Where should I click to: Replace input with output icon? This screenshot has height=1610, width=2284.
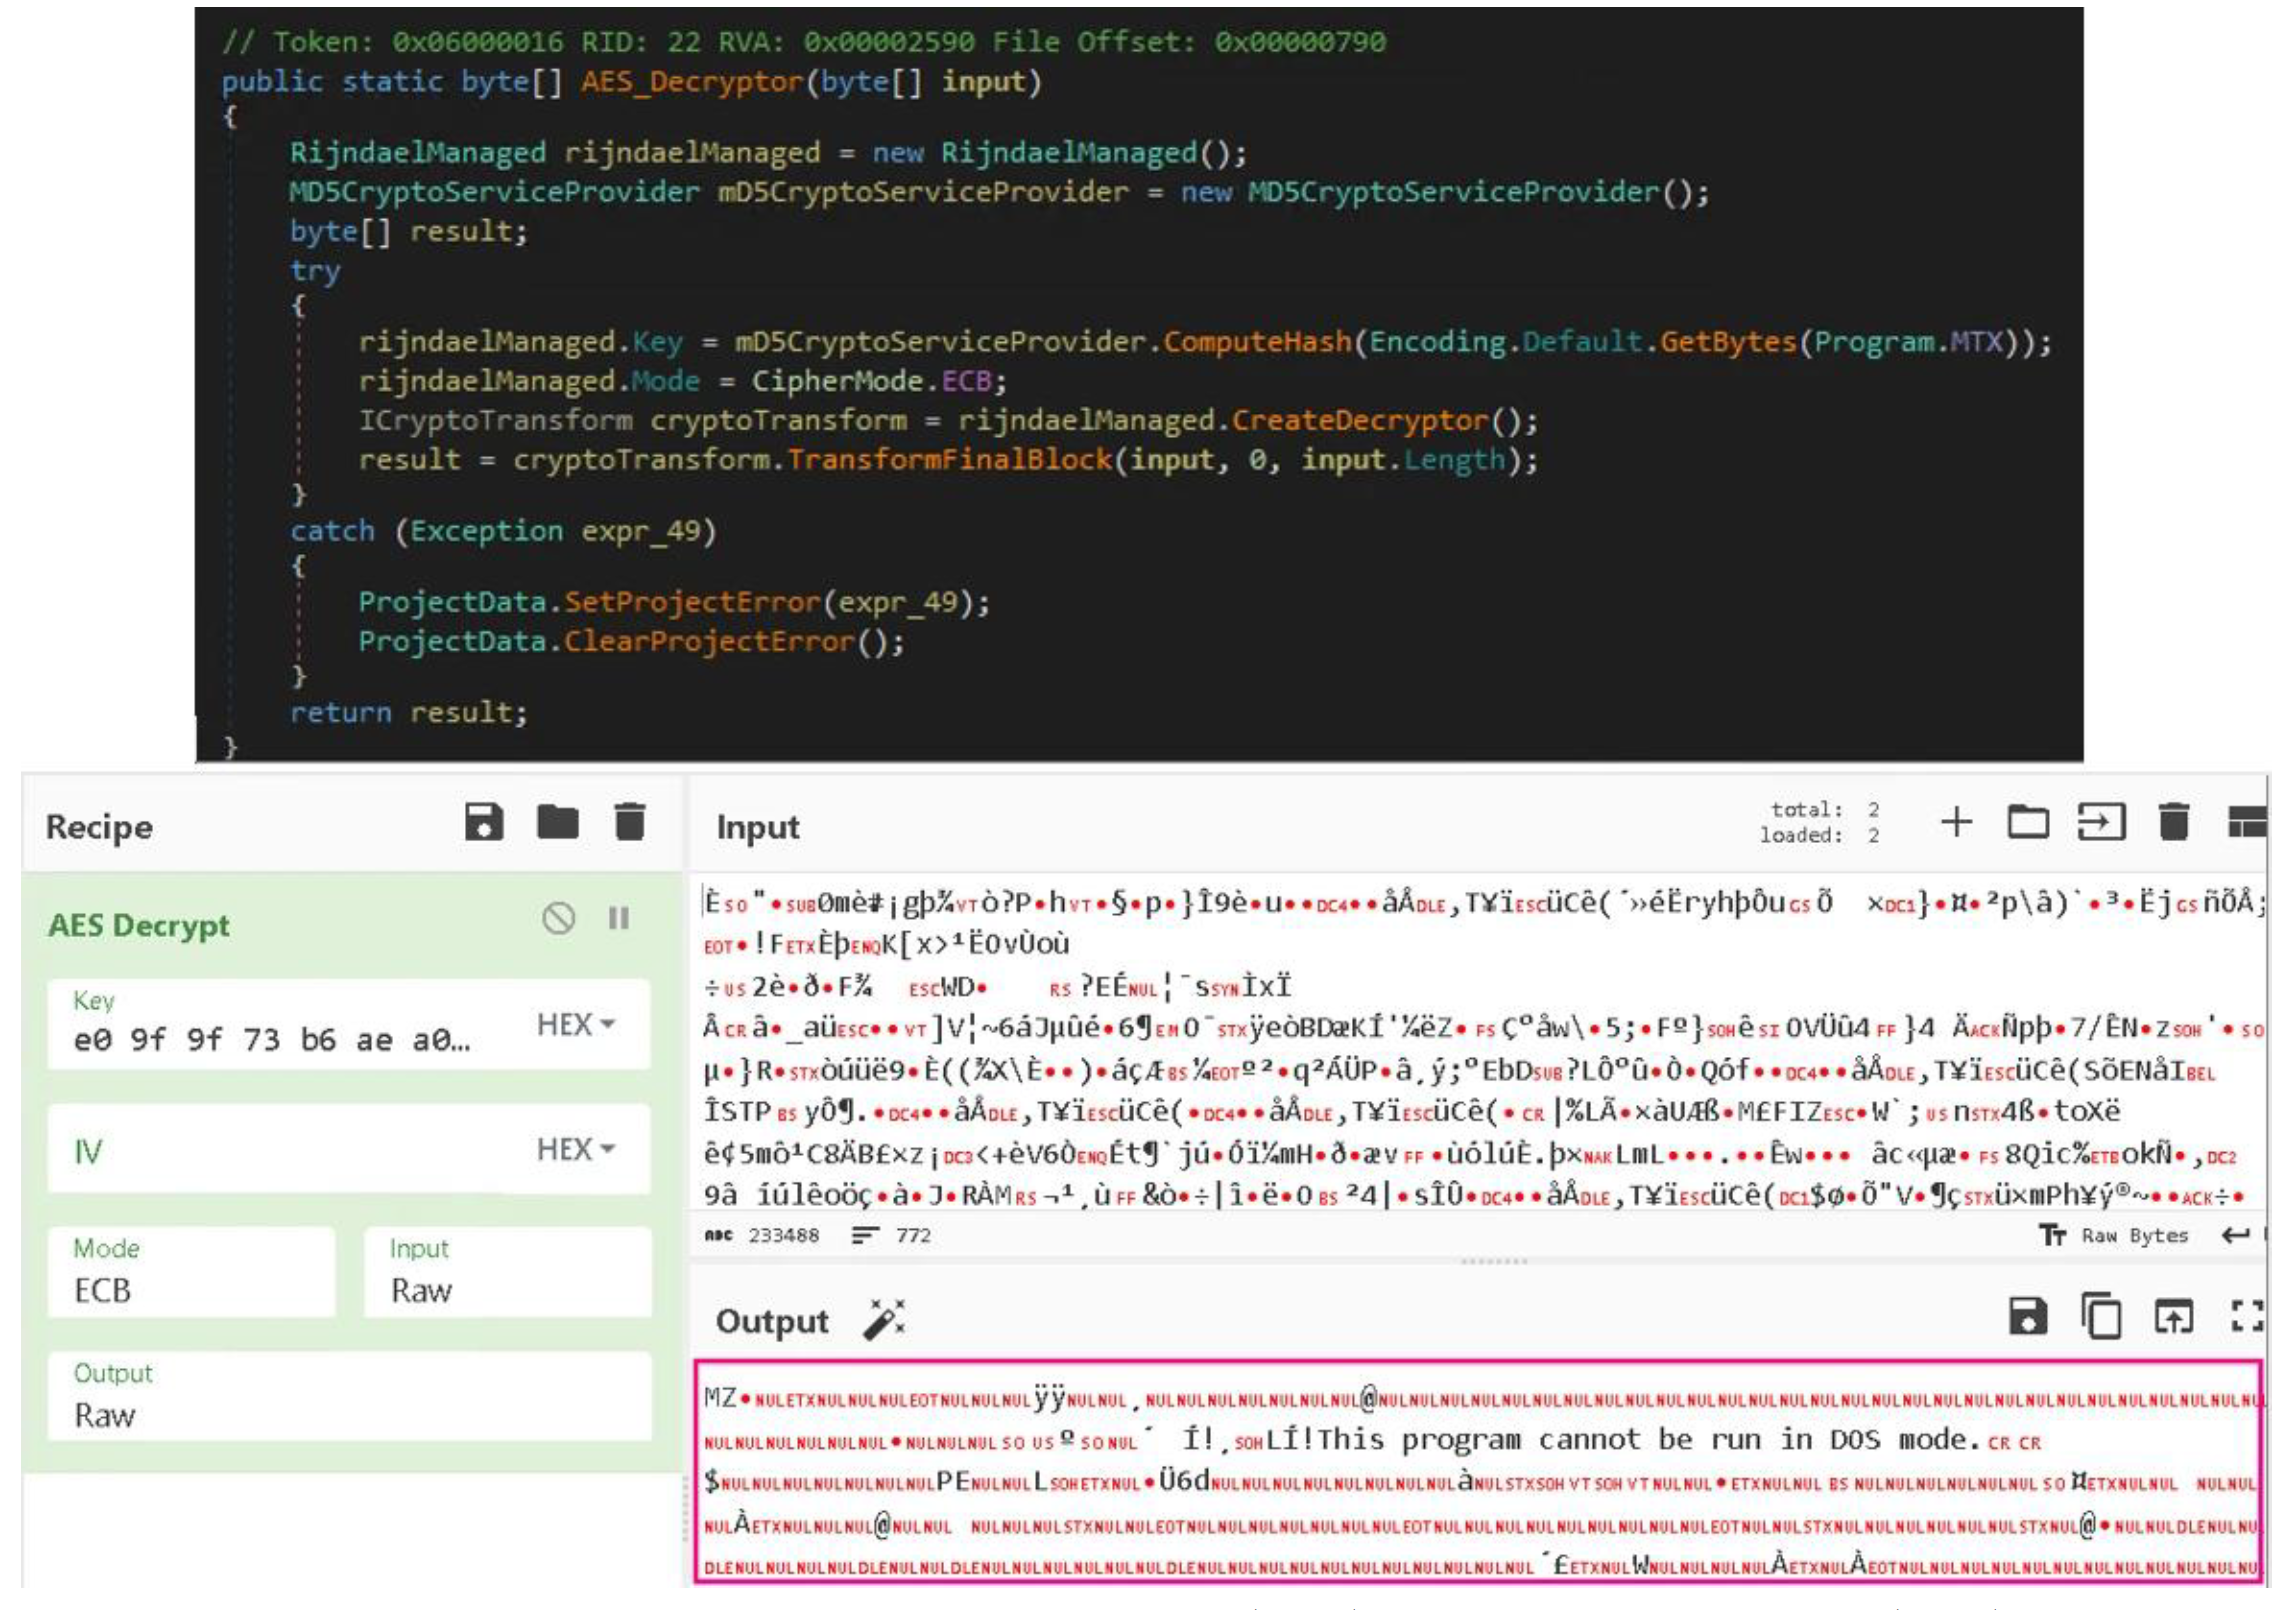2174,1317
